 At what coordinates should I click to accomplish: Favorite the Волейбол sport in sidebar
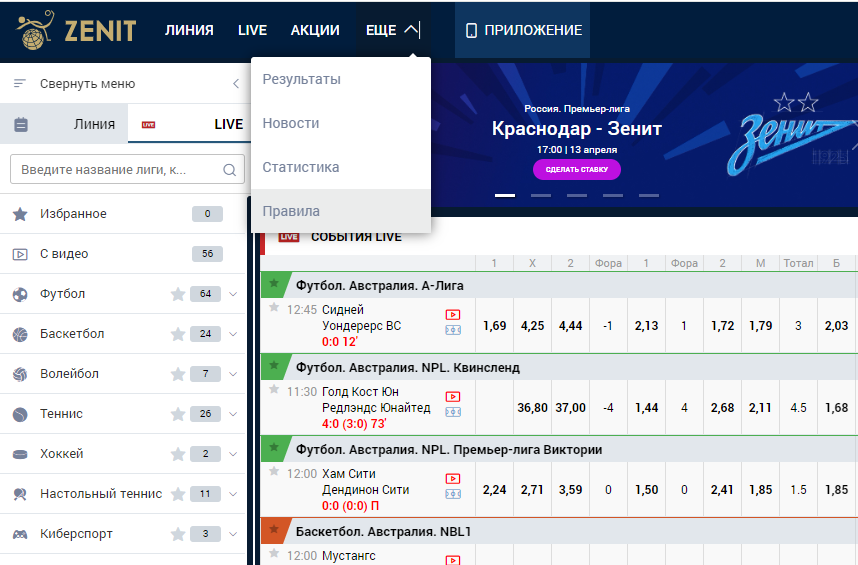pos(178,374)
